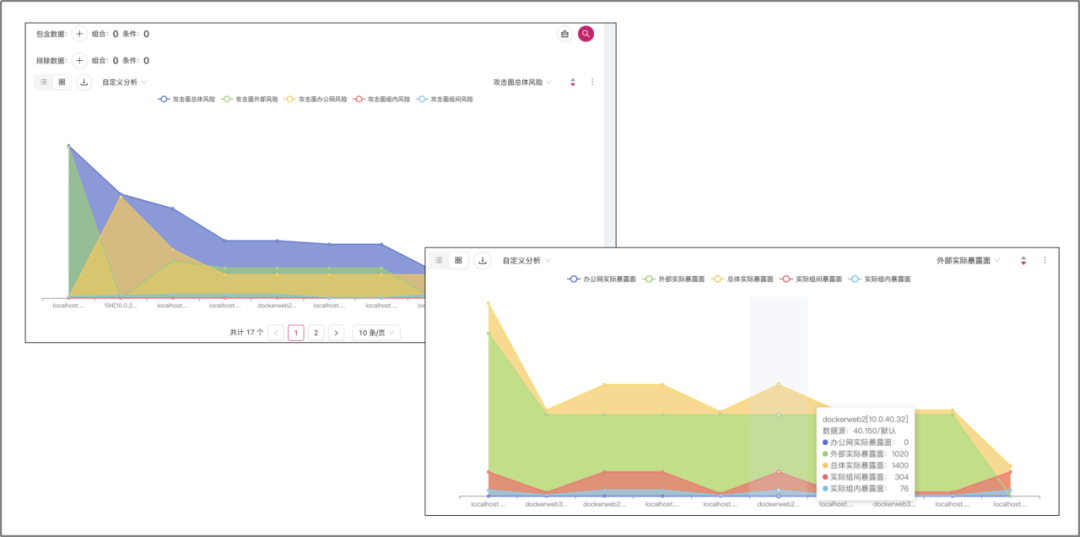Toggle sort order beside 外部实际暴露面
This screenshot has width=1080, height=537.
coord(1024,261)
